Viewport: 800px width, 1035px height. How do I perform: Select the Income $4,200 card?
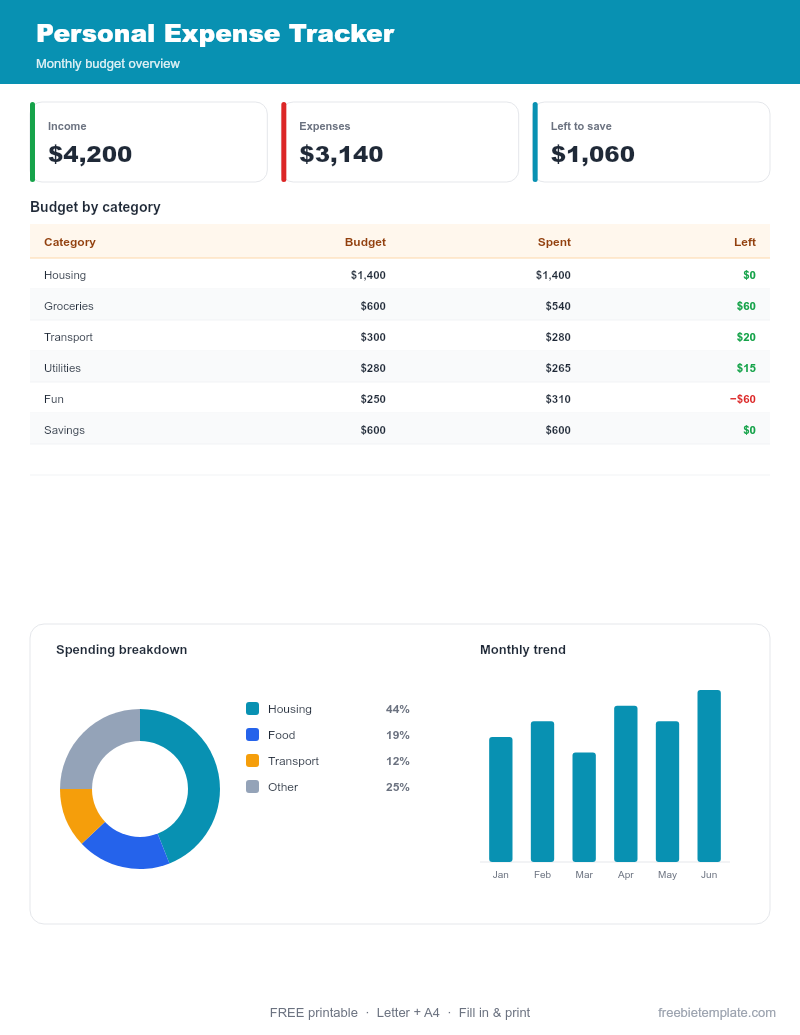click(149, 142)
